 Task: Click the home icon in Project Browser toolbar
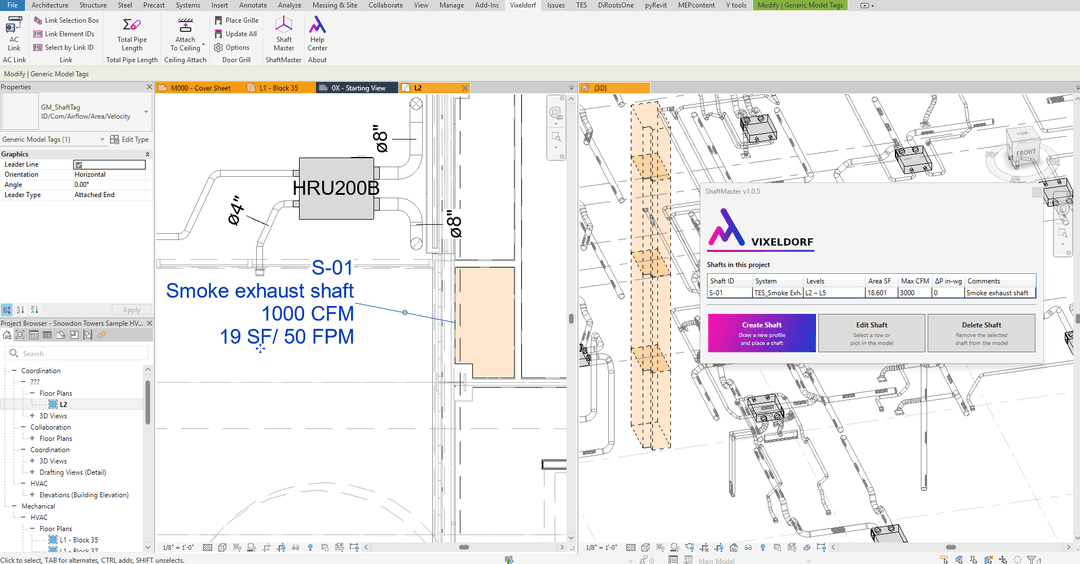click(x=7, y=335)
